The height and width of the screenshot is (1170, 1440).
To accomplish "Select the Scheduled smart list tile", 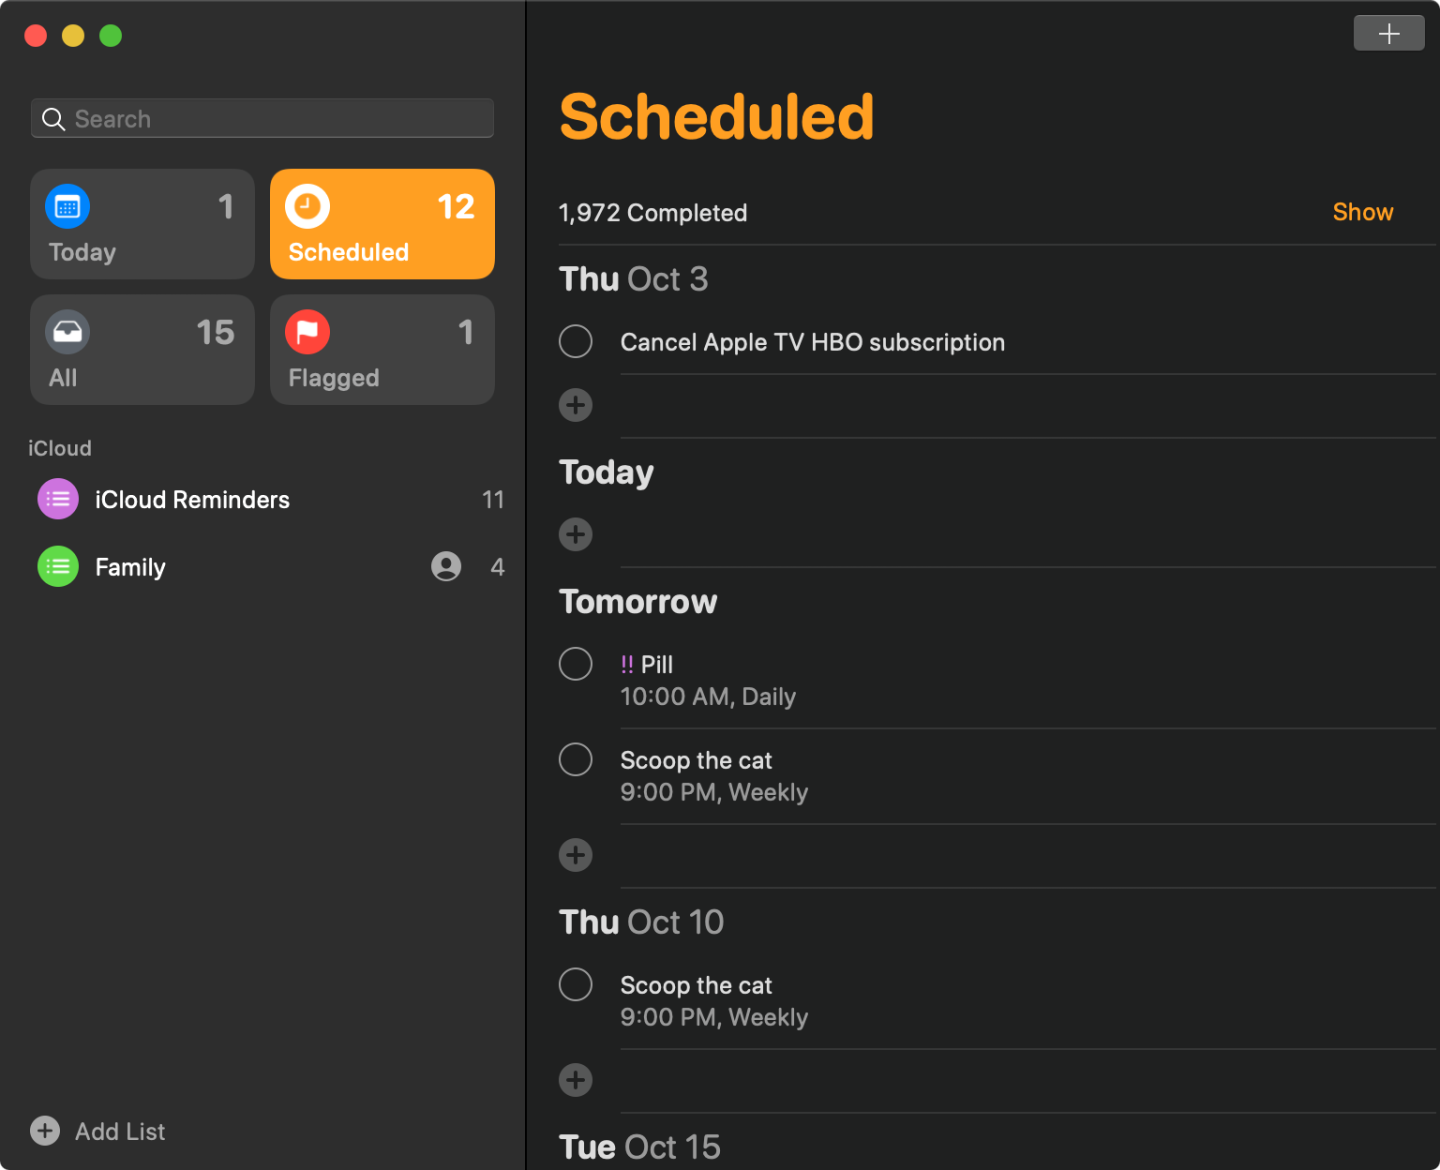I will (382, 224).
